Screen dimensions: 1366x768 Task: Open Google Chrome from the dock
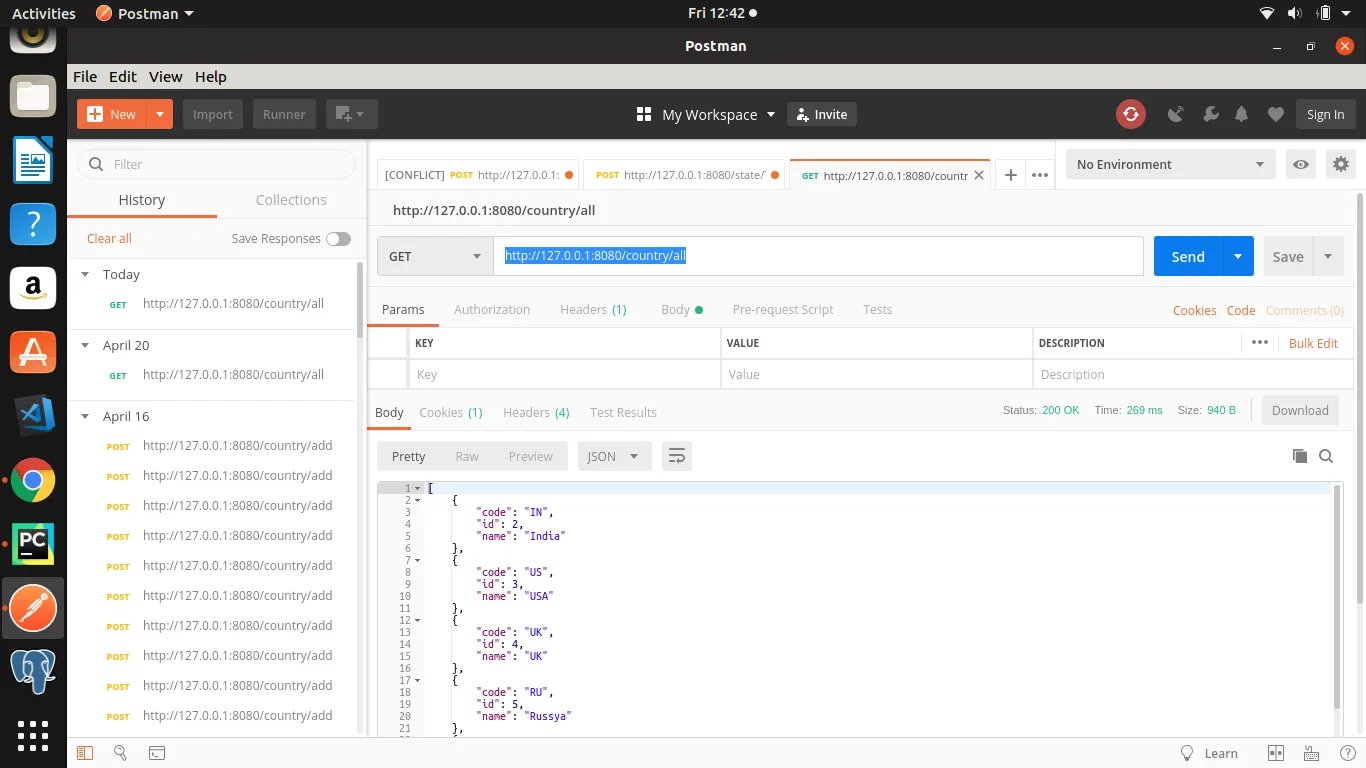click(x=33, y=481)
